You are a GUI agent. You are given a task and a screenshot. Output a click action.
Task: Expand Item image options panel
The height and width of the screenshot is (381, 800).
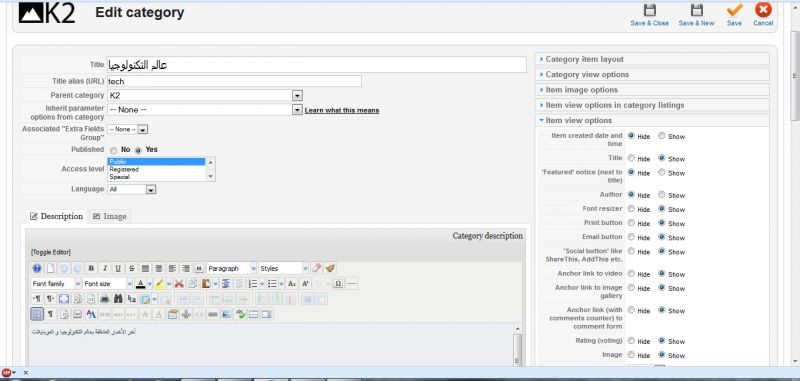(x=652, y=90)
